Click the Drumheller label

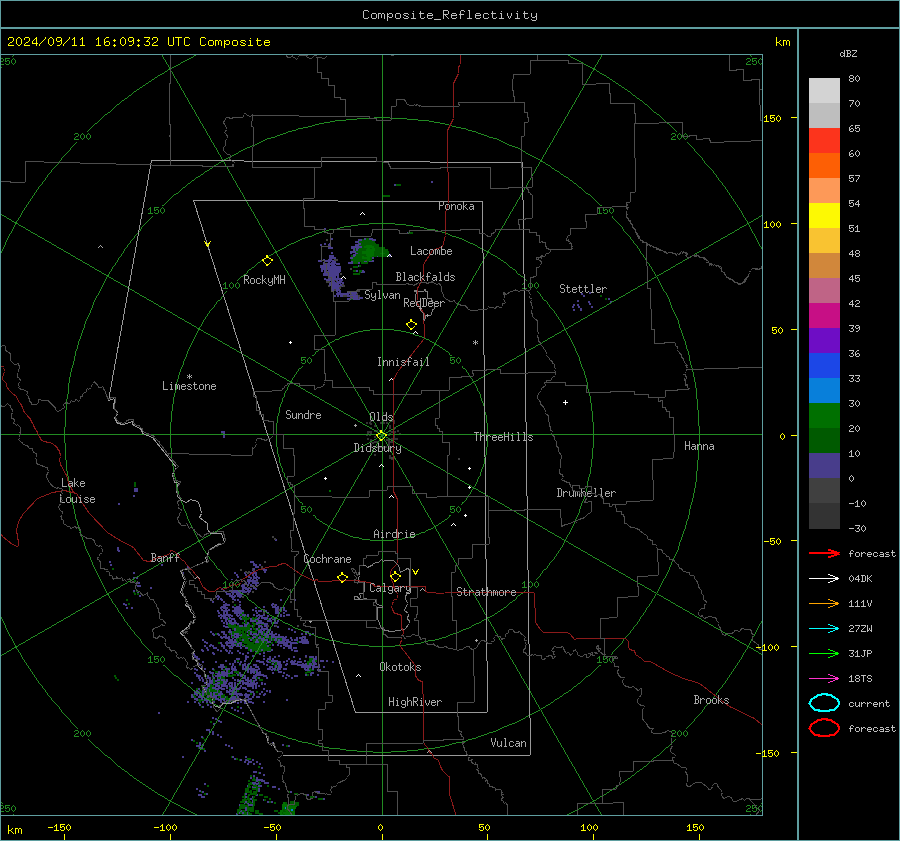point(586,493)
